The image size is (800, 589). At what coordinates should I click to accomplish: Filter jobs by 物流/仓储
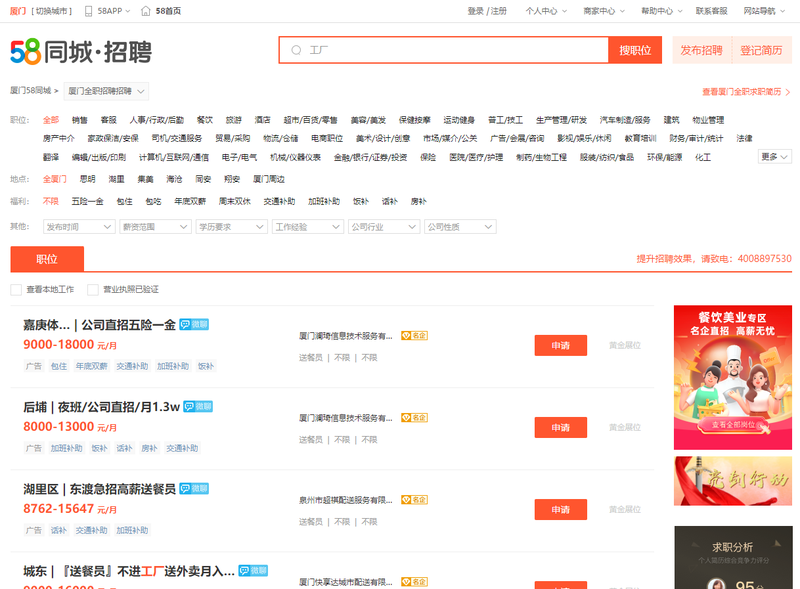tap(281, 138)
